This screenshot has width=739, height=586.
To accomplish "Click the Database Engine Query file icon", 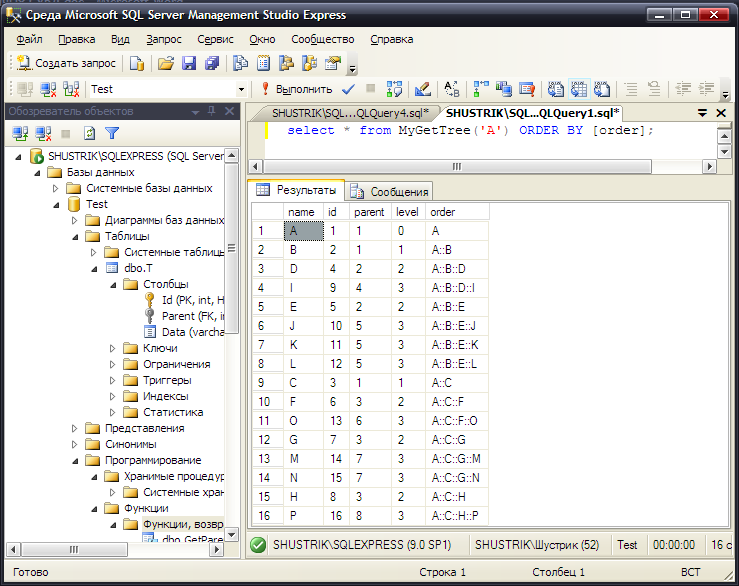I will pyautogui.click(x=137, y=63).
